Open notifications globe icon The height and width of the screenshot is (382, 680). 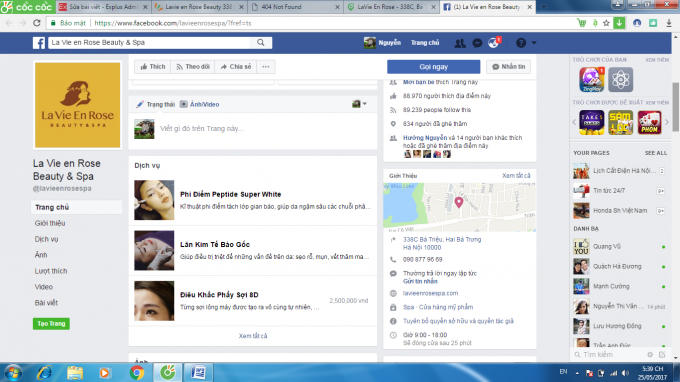click(493, 42)
